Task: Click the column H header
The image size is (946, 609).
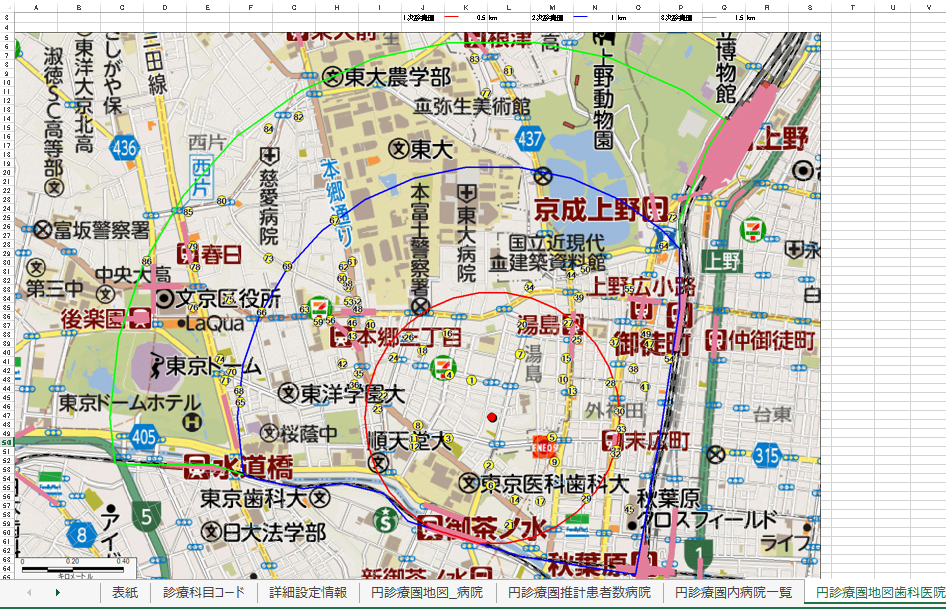Action: tap(337, 7)
